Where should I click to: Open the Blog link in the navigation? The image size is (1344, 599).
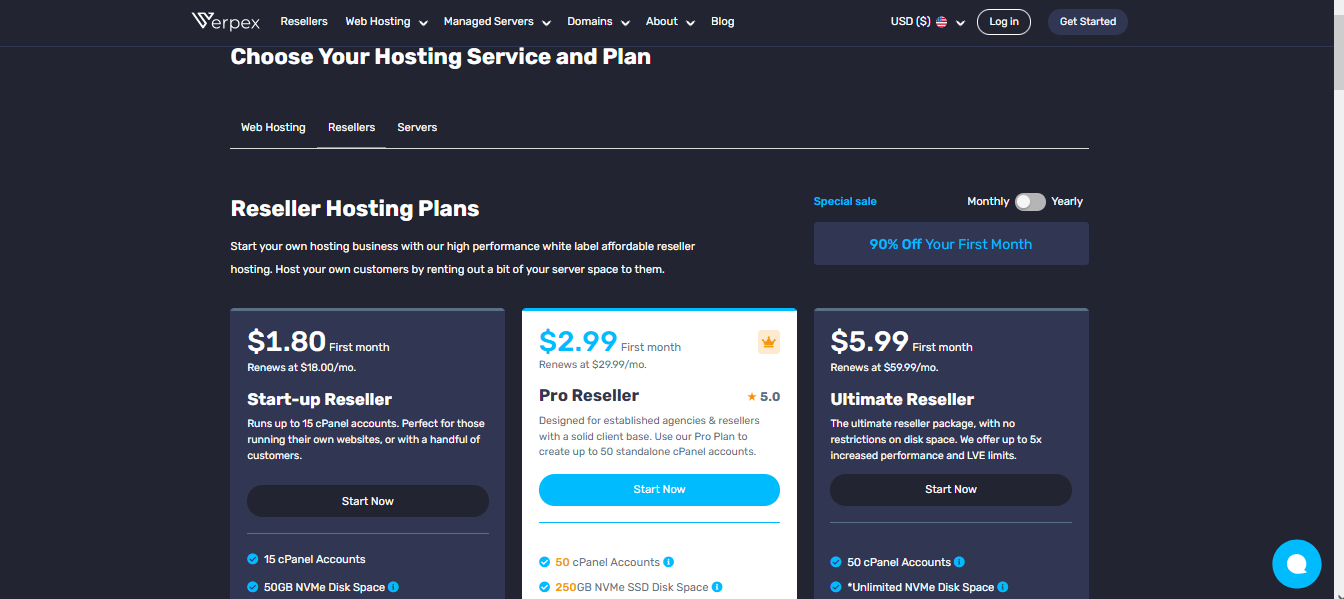click(x=722, y=22)
